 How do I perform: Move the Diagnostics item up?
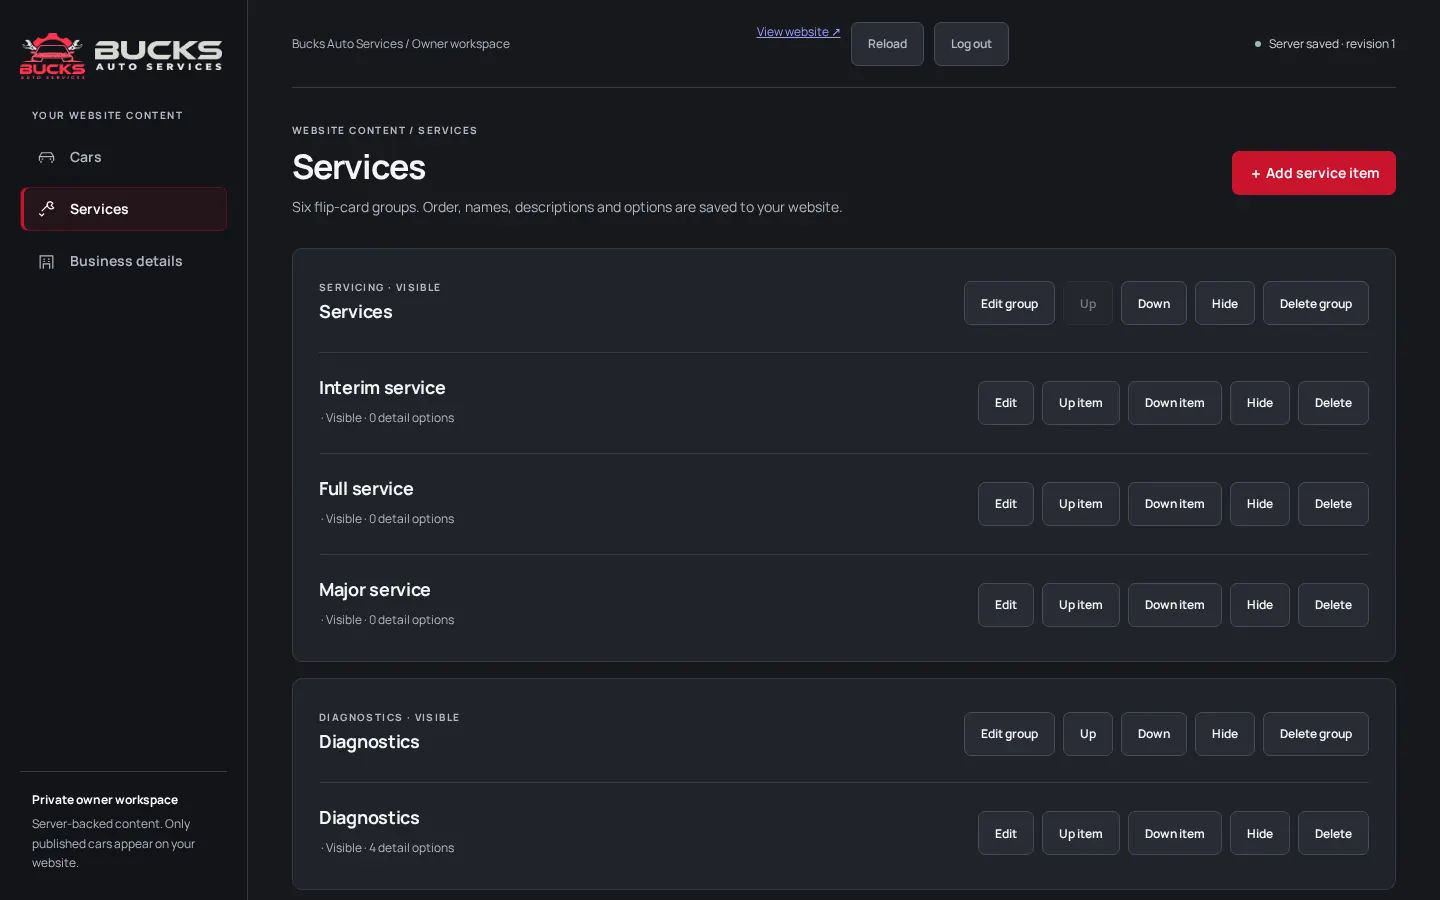[1081, 833]
